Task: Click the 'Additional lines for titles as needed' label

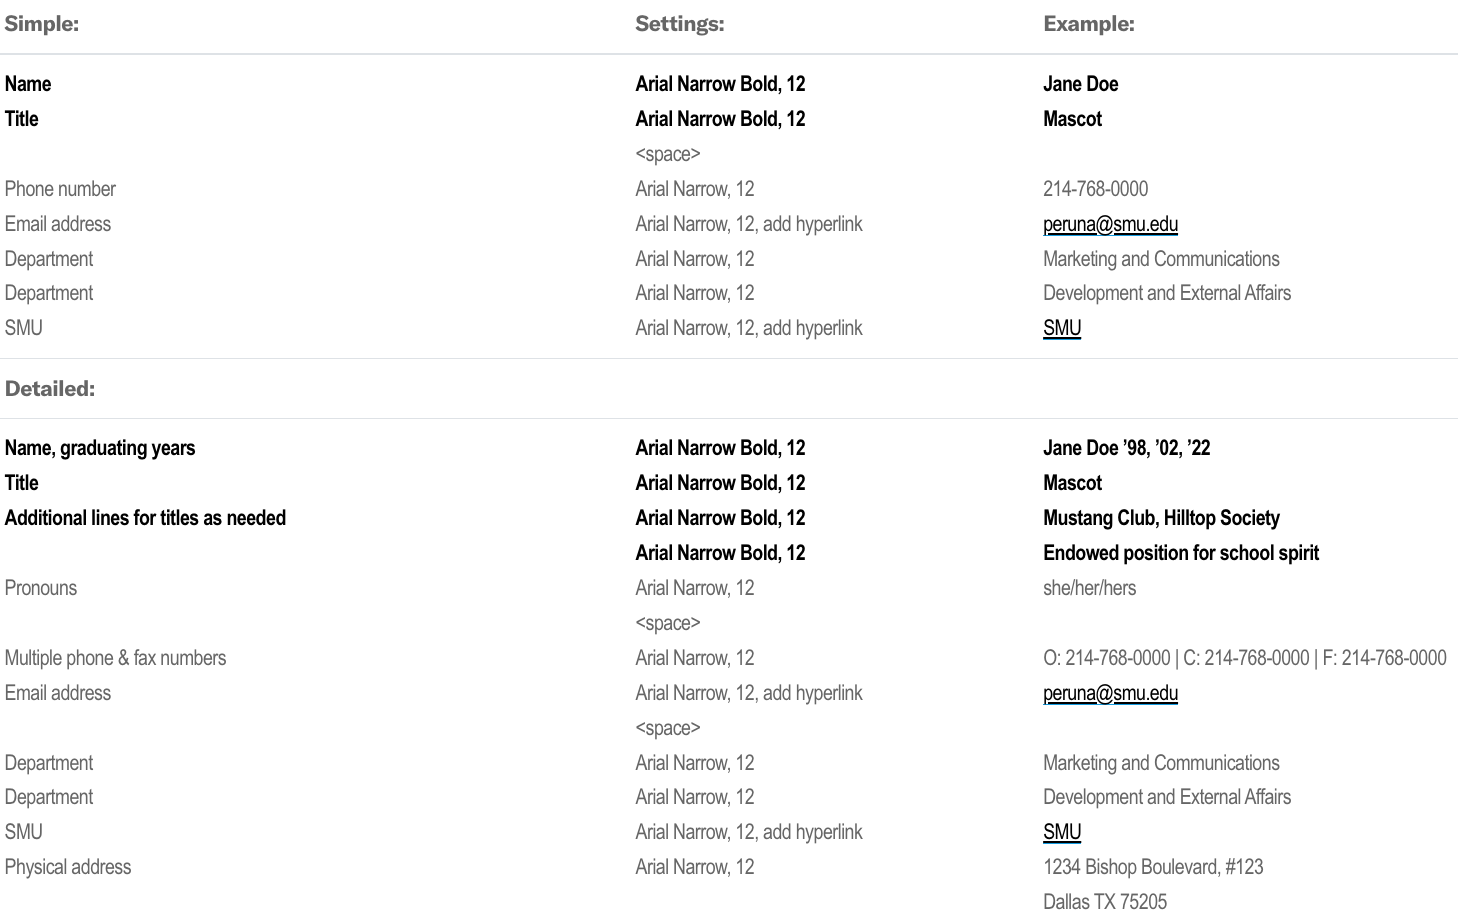Action: [x=145, y=518]
